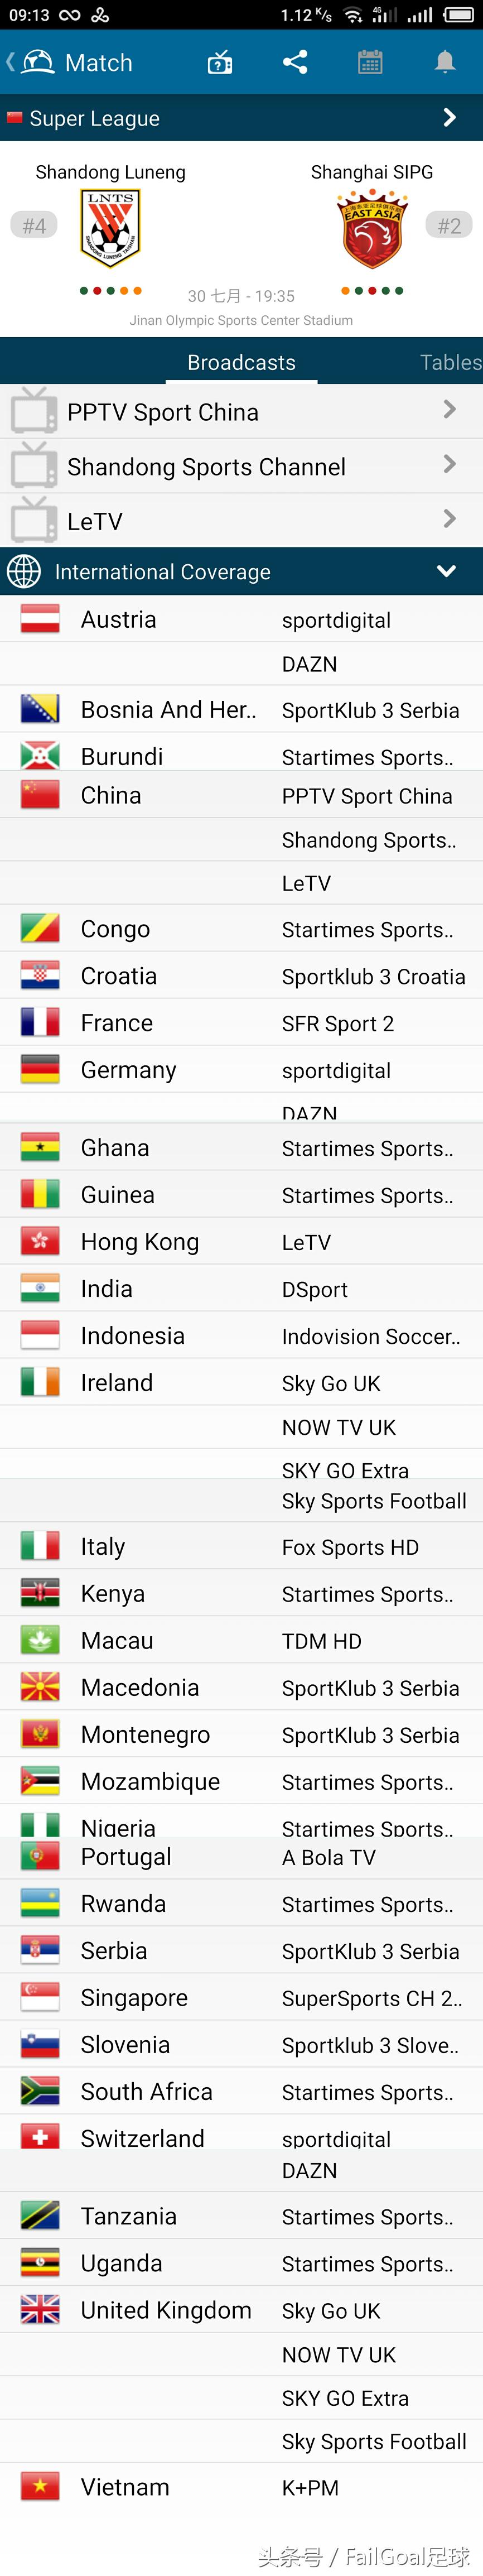Tap the Shanghai SIPG #2 rank badge

pyautogui.click(x=449, y=226)
